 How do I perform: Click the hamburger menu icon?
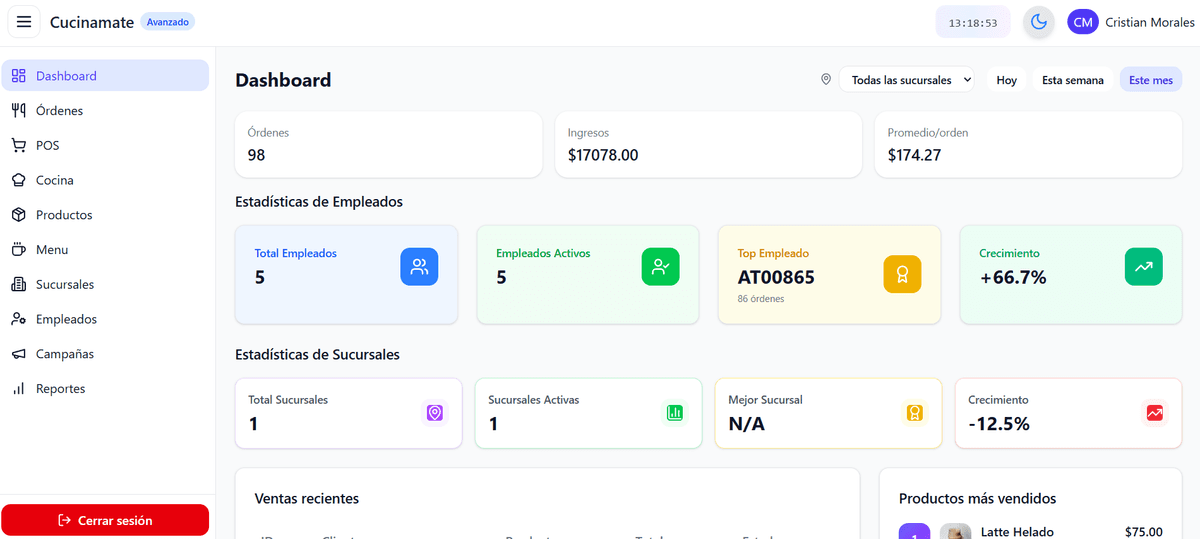coord(24,22)
